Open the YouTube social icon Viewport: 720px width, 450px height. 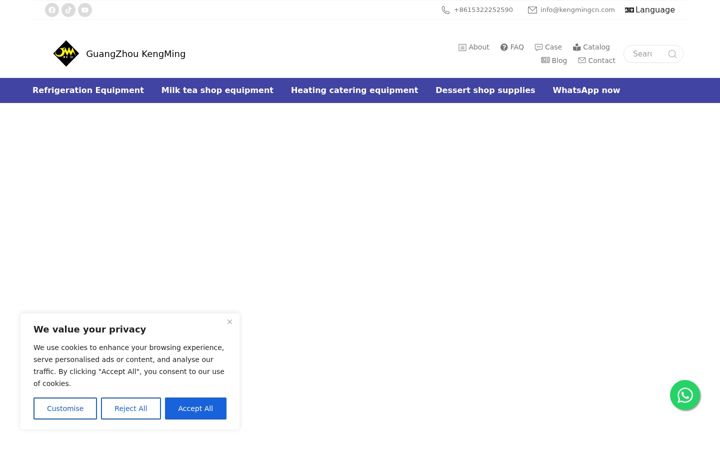(85, 10)
